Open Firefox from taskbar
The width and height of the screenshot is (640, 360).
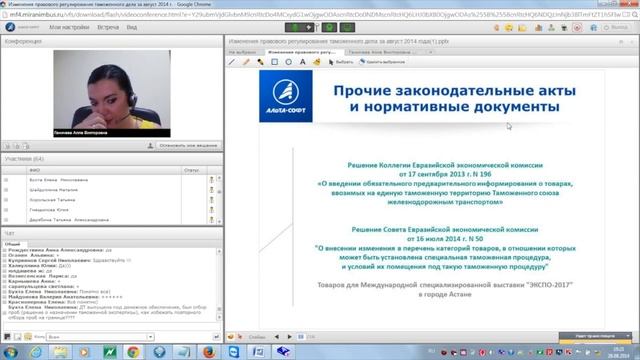[x=209, y=352]
